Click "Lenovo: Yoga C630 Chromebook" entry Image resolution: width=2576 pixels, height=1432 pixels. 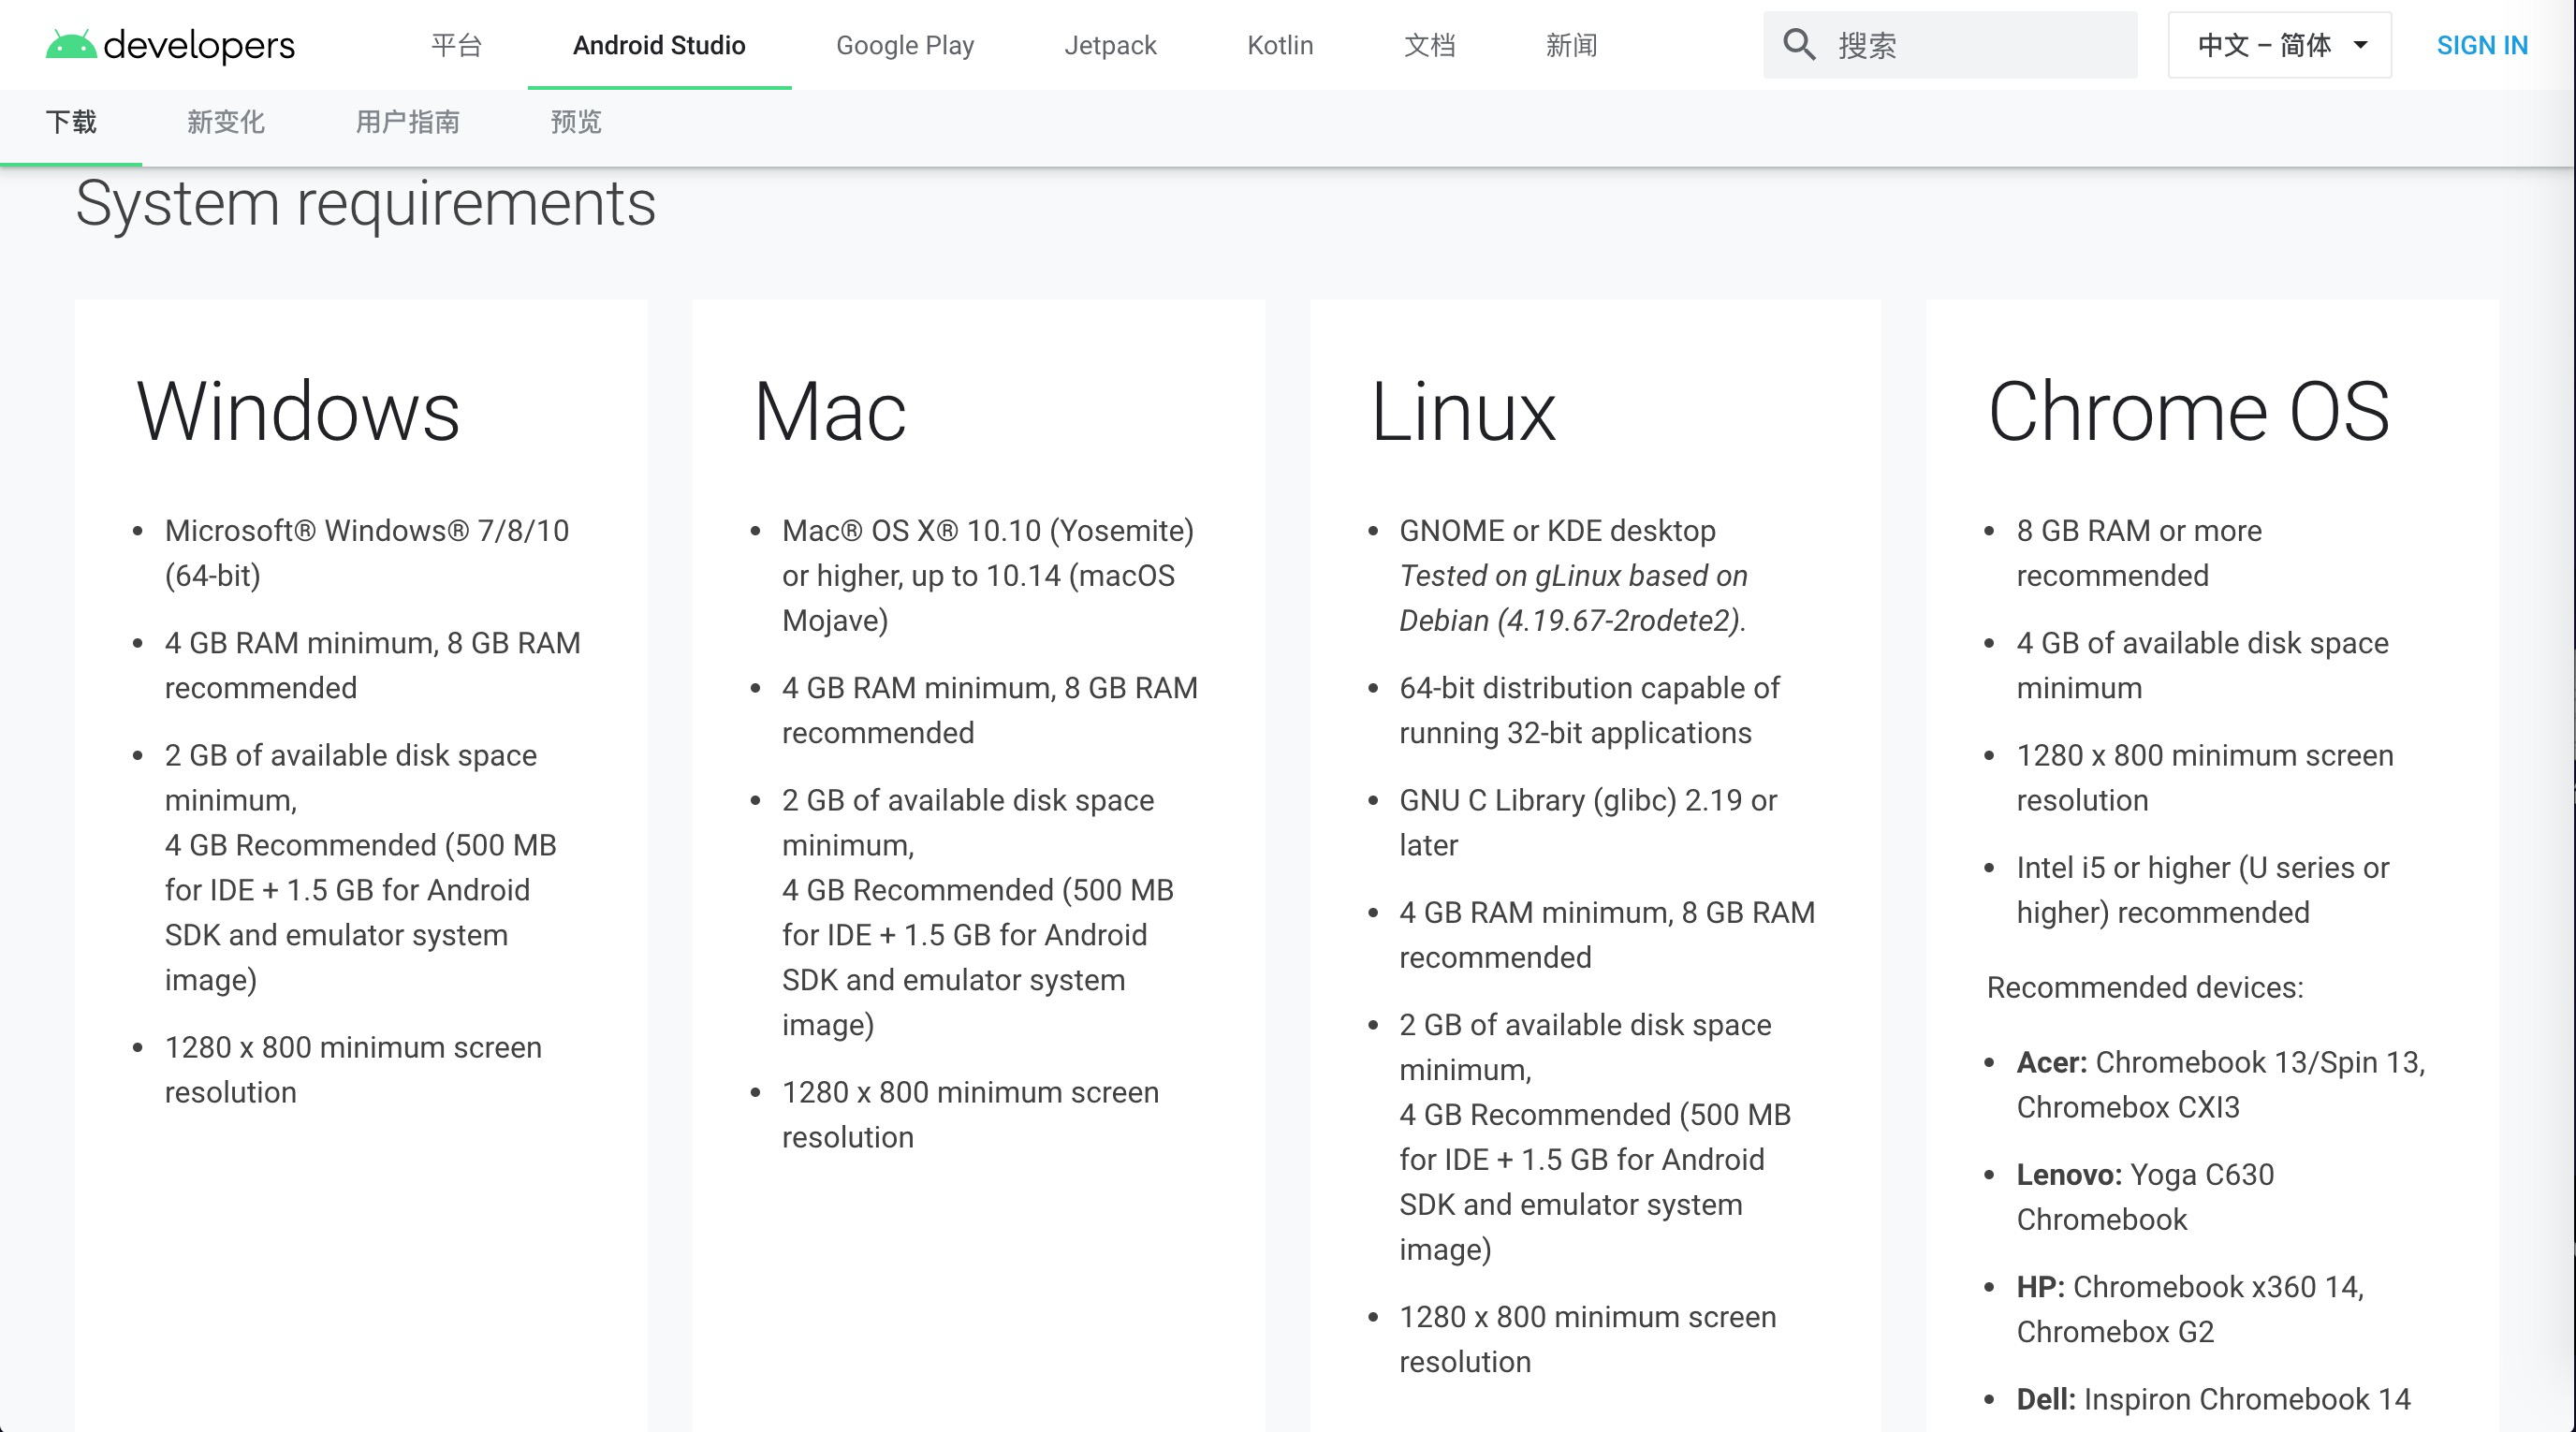2145,1197
